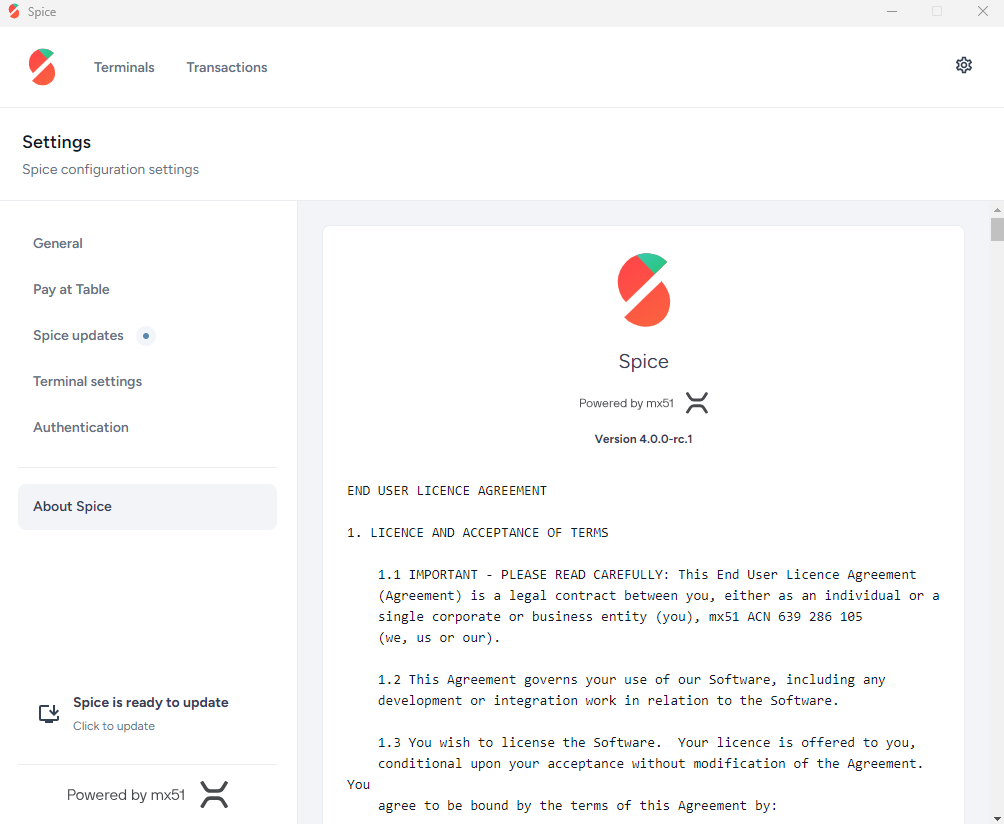The width and height of the screenshot is (1004, 824).
Task: Open the Terminals tab
Action: [x=124, y=67]
